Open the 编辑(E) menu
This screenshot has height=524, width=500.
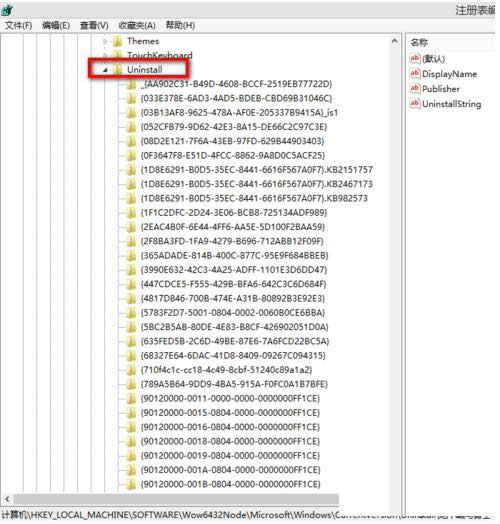coord(56,25)
